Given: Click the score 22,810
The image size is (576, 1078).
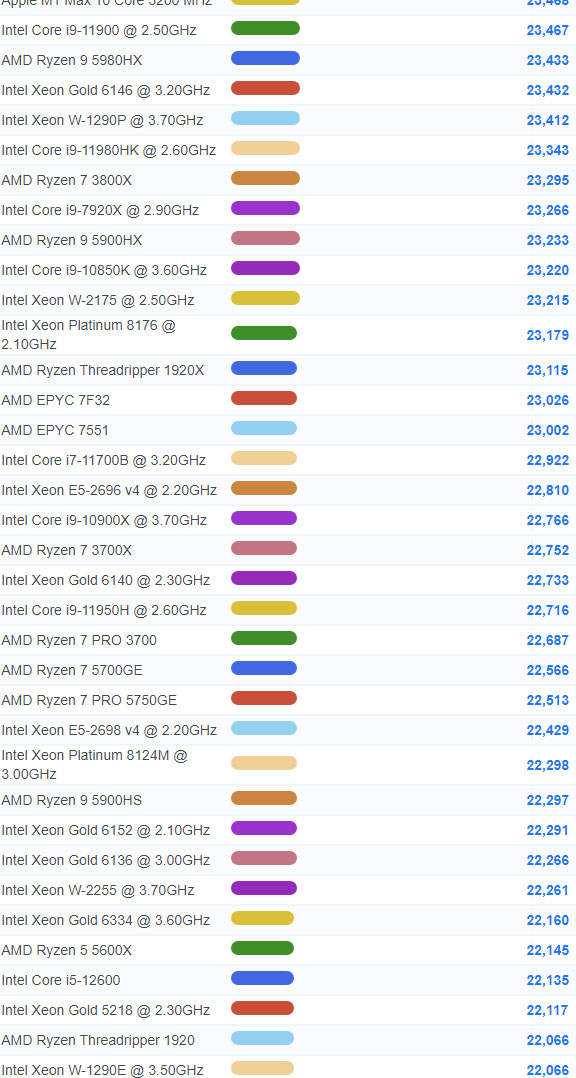Looking at the screenshot, I should 548,490.
